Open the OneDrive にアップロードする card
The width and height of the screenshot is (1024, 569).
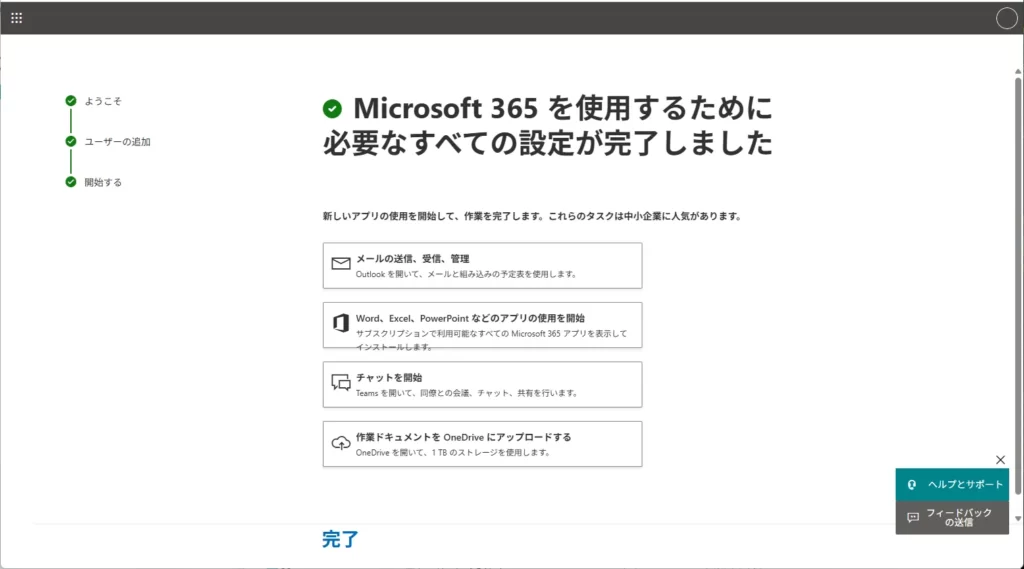482,444
